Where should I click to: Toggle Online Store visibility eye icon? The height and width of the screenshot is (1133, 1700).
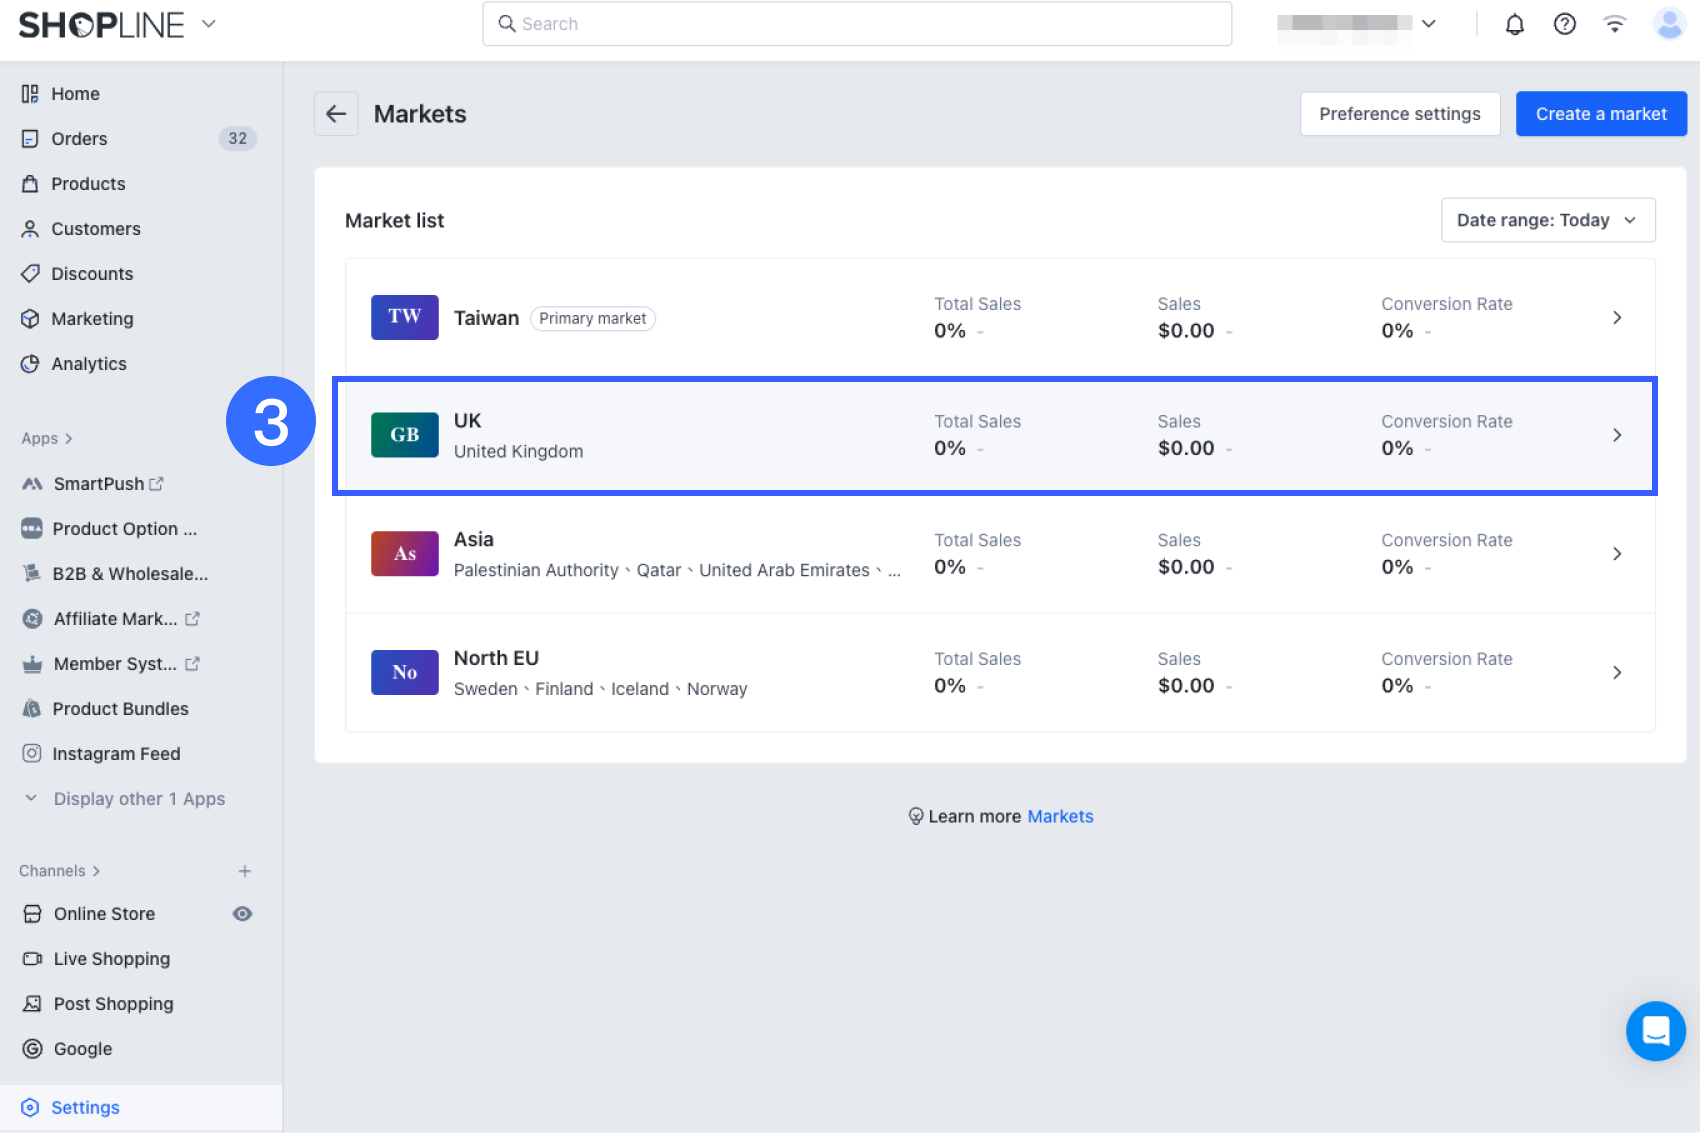pyautogui.click(x=242, y=914)
